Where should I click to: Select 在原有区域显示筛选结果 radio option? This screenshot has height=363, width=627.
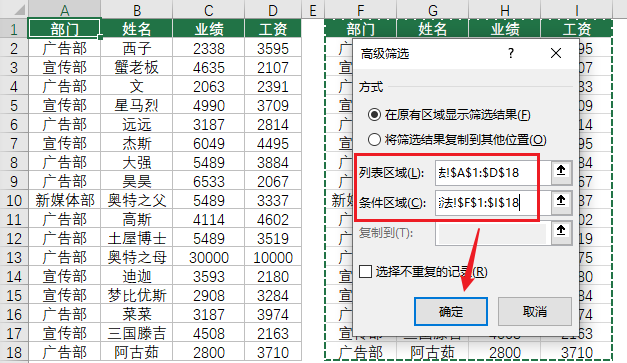click(374, 115)
